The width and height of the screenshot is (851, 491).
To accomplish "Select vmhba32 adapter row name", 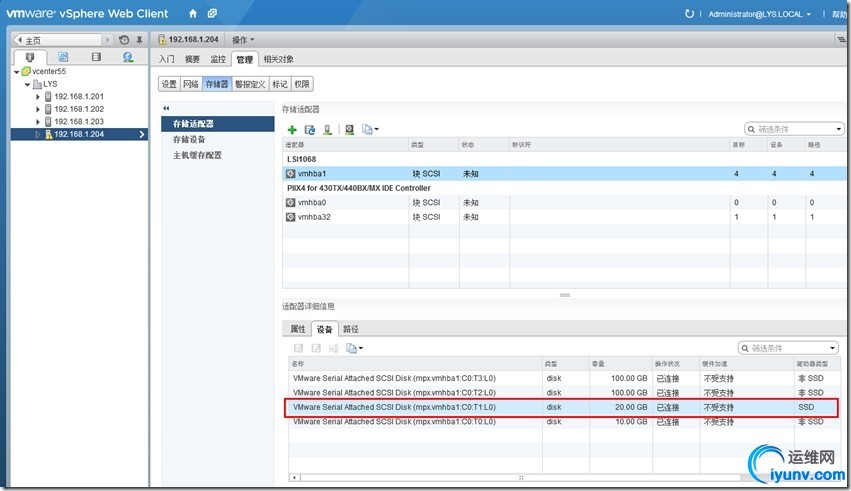I will (x=314, y=217).
